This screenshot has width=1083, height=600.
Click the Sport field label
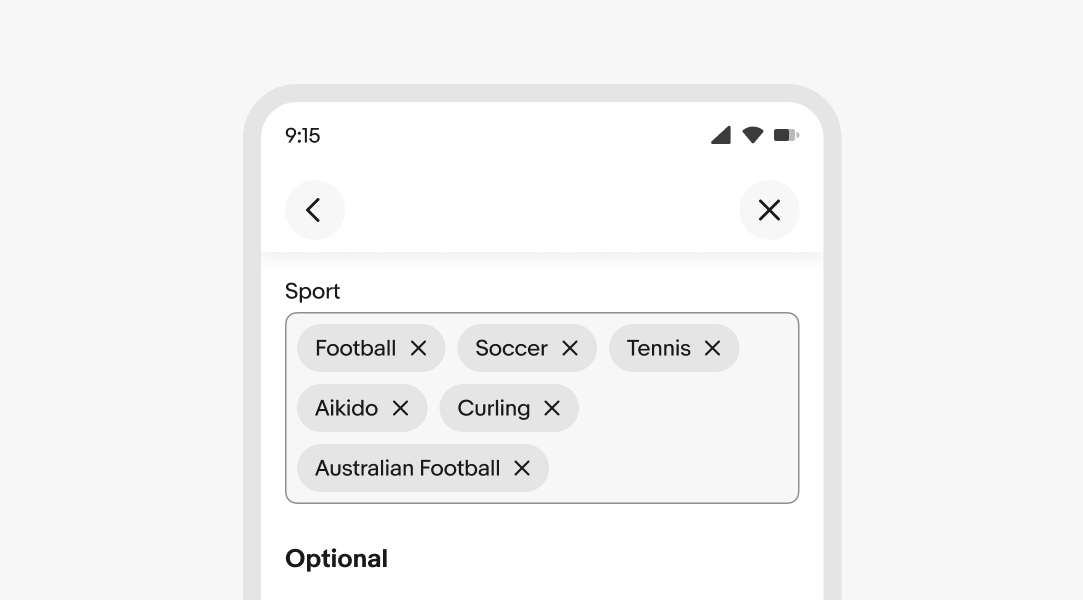pos(312,292)
